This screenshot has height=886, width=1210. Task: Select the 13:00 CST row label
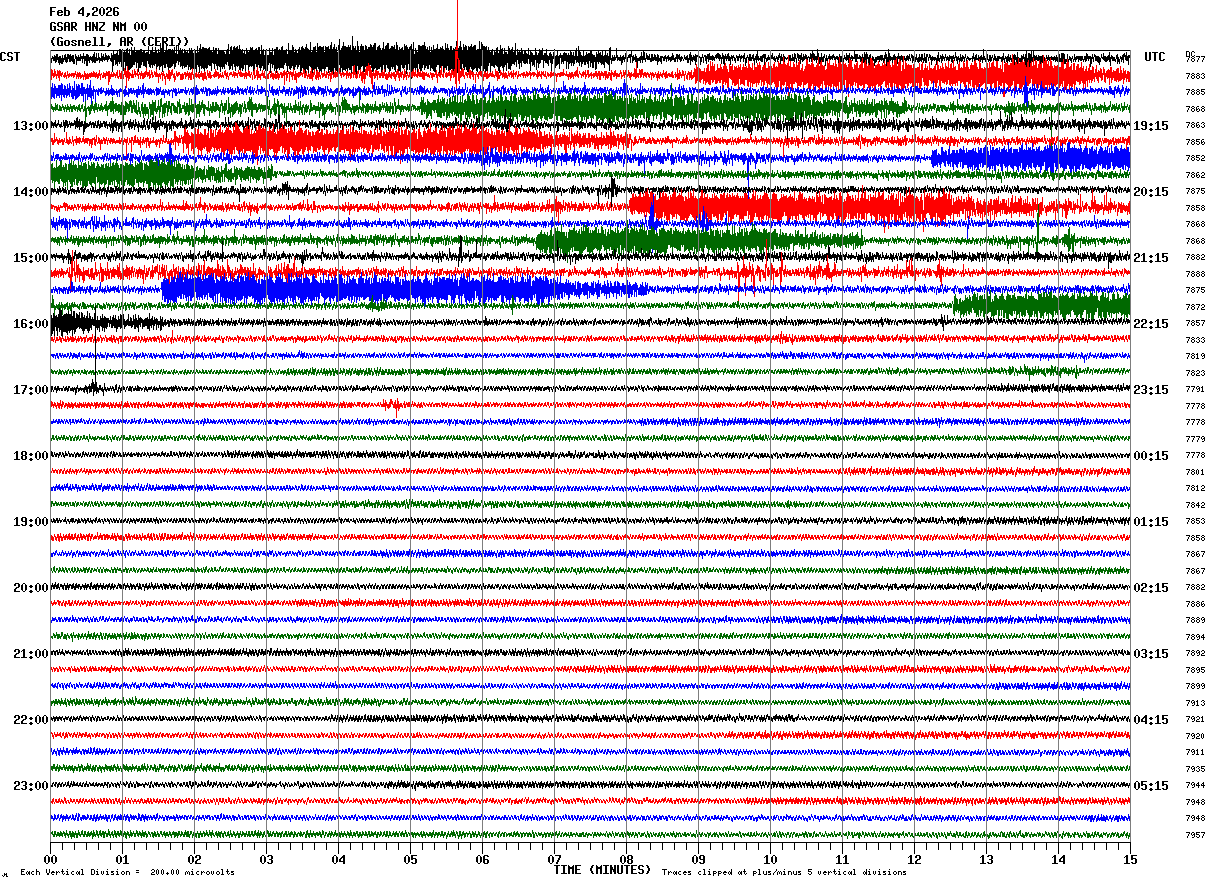[31, 126]
